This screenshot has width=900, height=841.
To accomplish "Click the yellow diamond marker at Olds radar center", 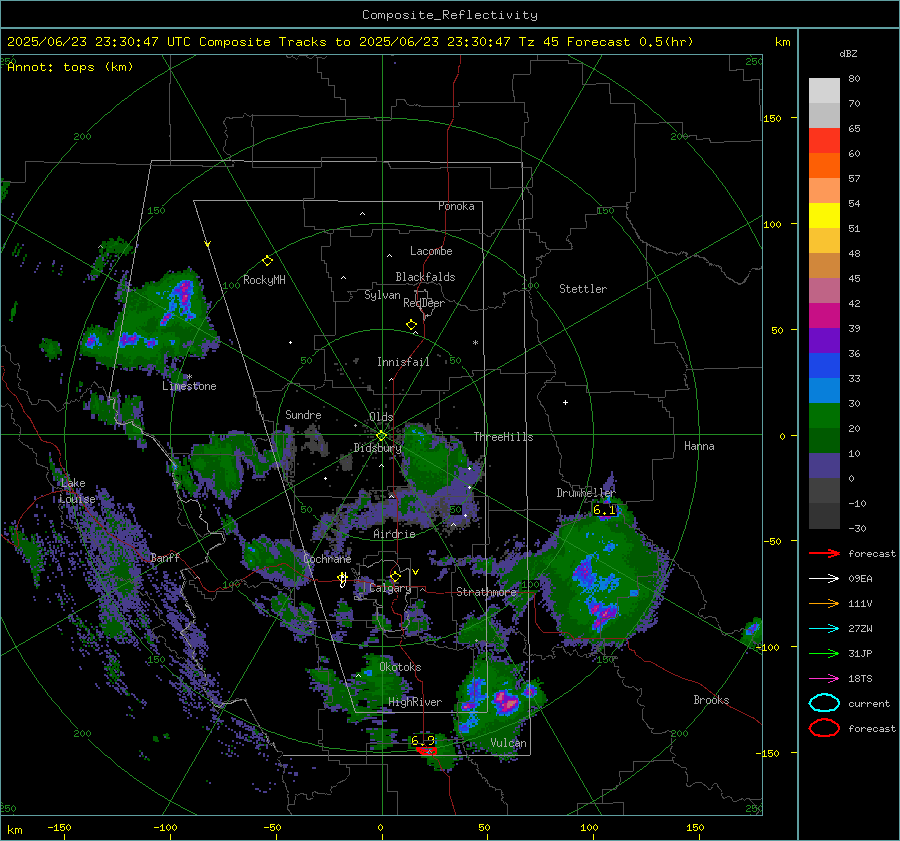I will pyautogui.click(x=381, y=436).
